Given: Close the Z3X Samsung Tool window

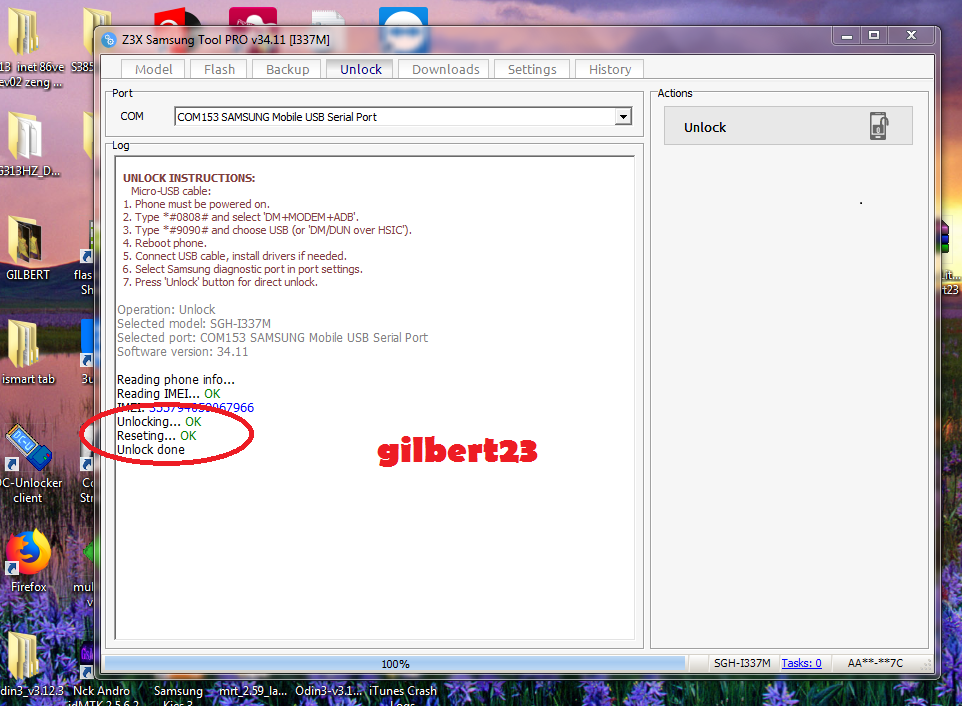Looking at the screenshot, I should (x=912, y=36).
